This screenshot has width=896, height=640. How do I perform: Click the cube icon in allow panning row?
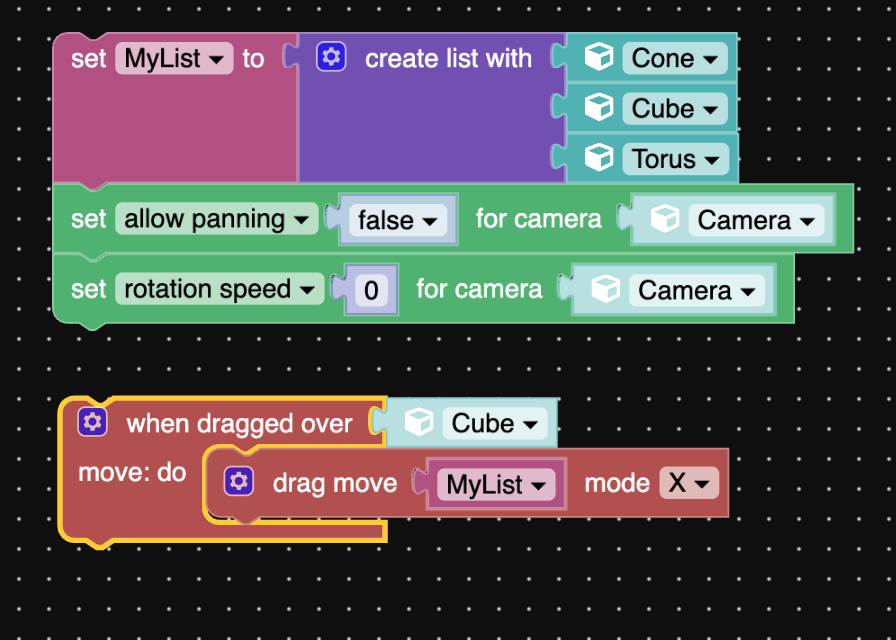coord(665,220)
